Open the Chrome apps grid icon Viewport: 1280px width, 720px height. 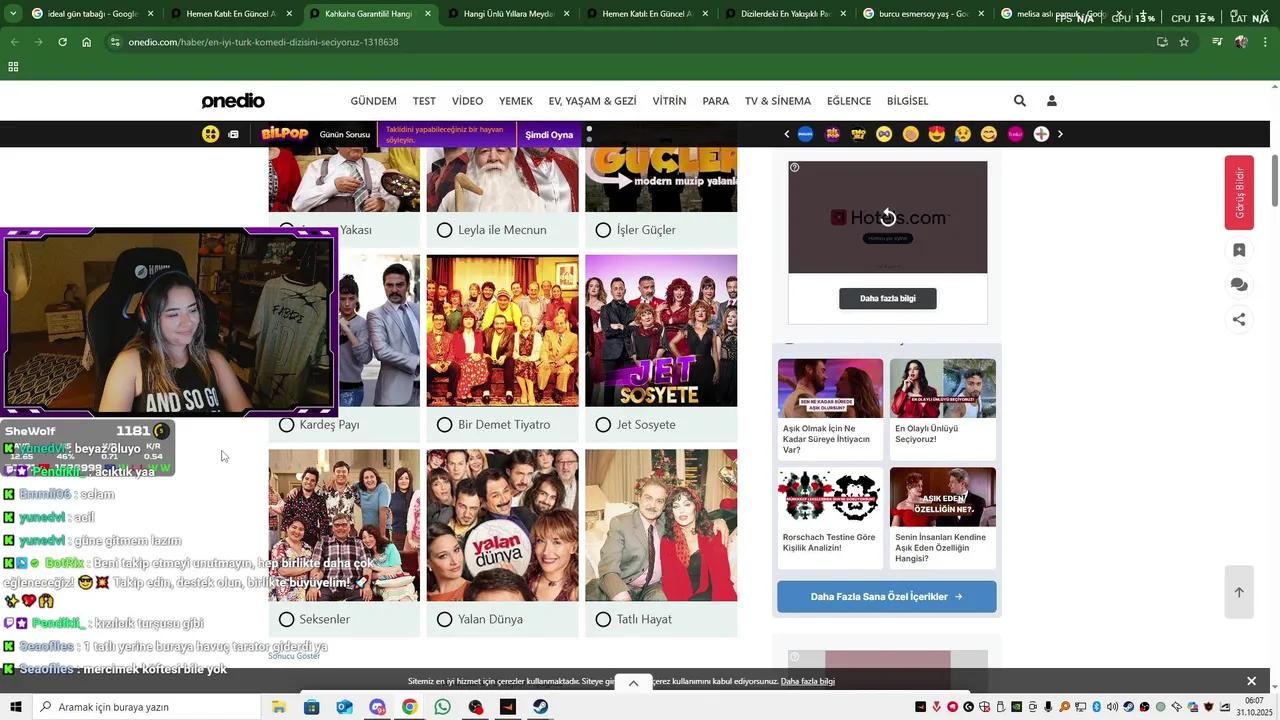(13, 67)
